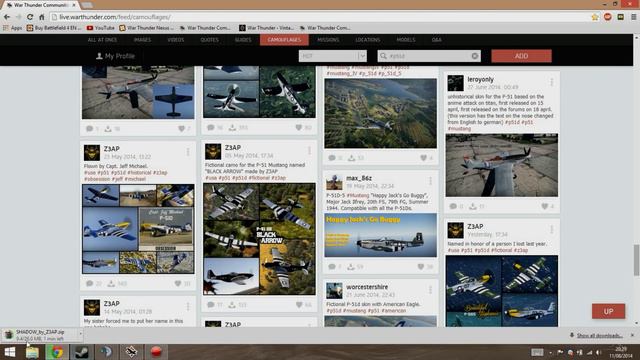Open comments on the Black Arrow camo post
The height and width of the screenshot is (360, 640).
pyautogui.click(x=211, y=304)
